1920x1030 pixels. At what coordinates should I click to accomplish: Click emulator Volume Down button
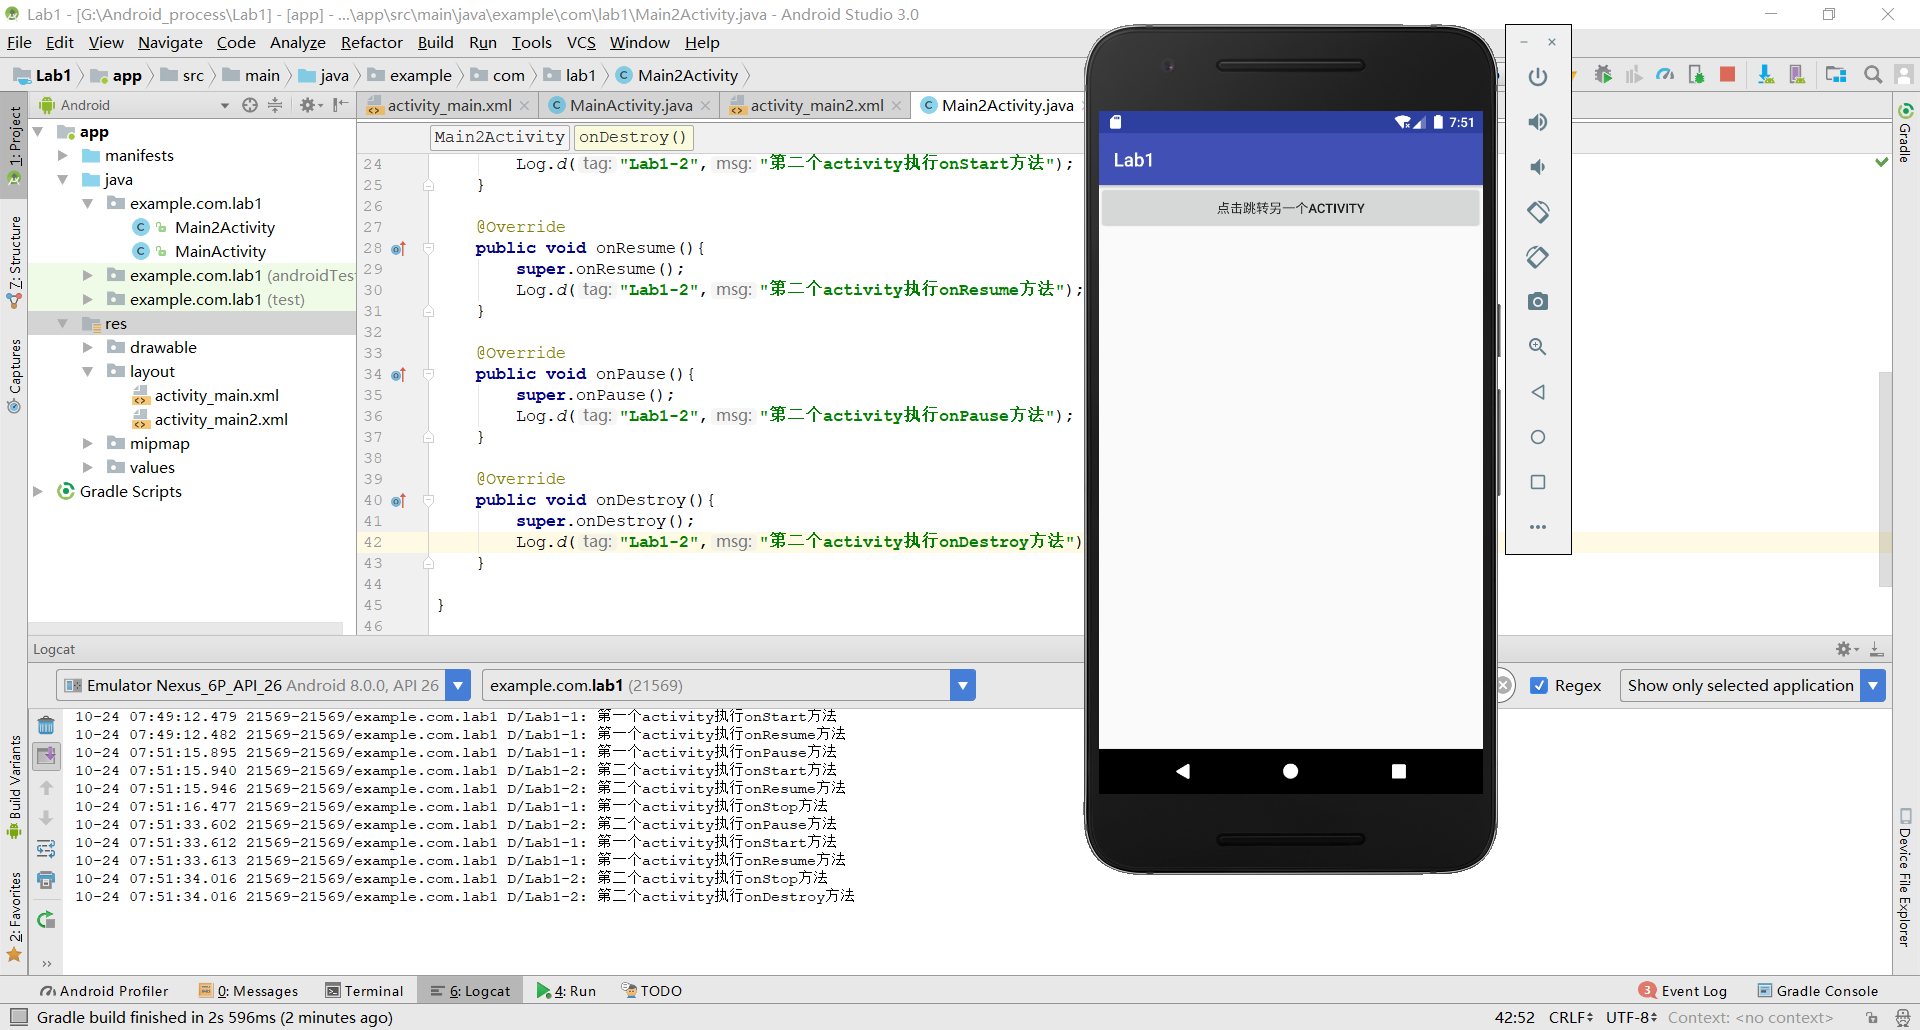coord(1538,167)
